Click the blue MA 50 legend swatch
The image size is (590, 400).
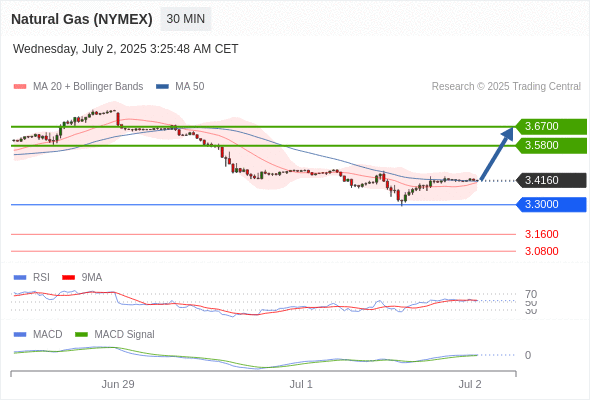(x=162, y=87)
